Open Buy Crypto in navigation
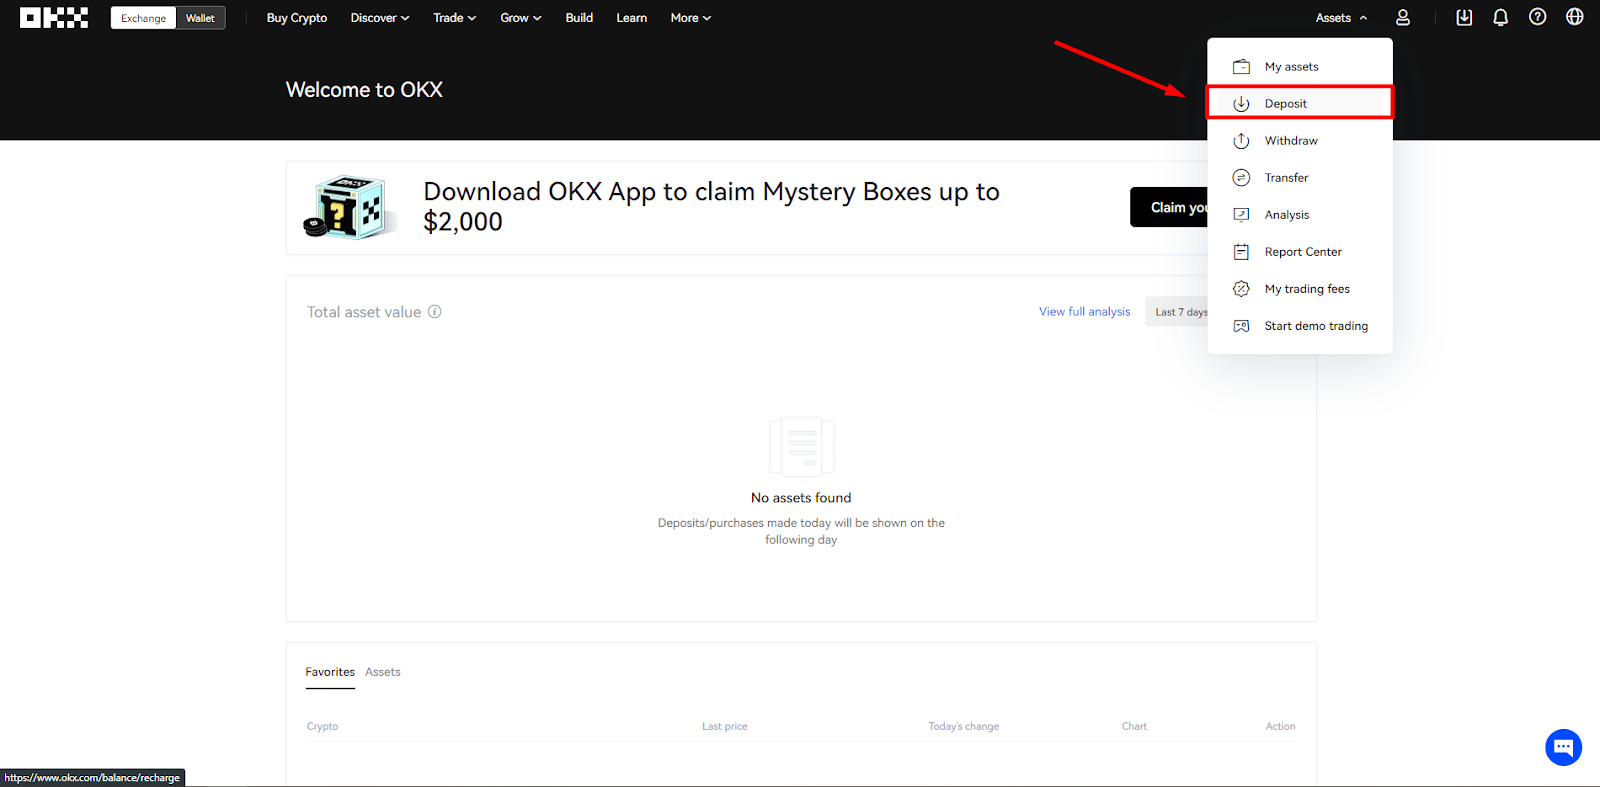The height and width of the screenshot is (787, 1600). click(297, 18)
